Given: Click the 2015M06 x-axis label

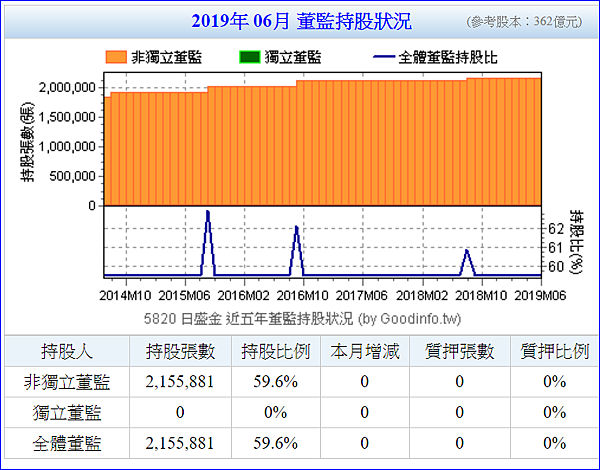Looking at the screenshot, I should 184,295.
